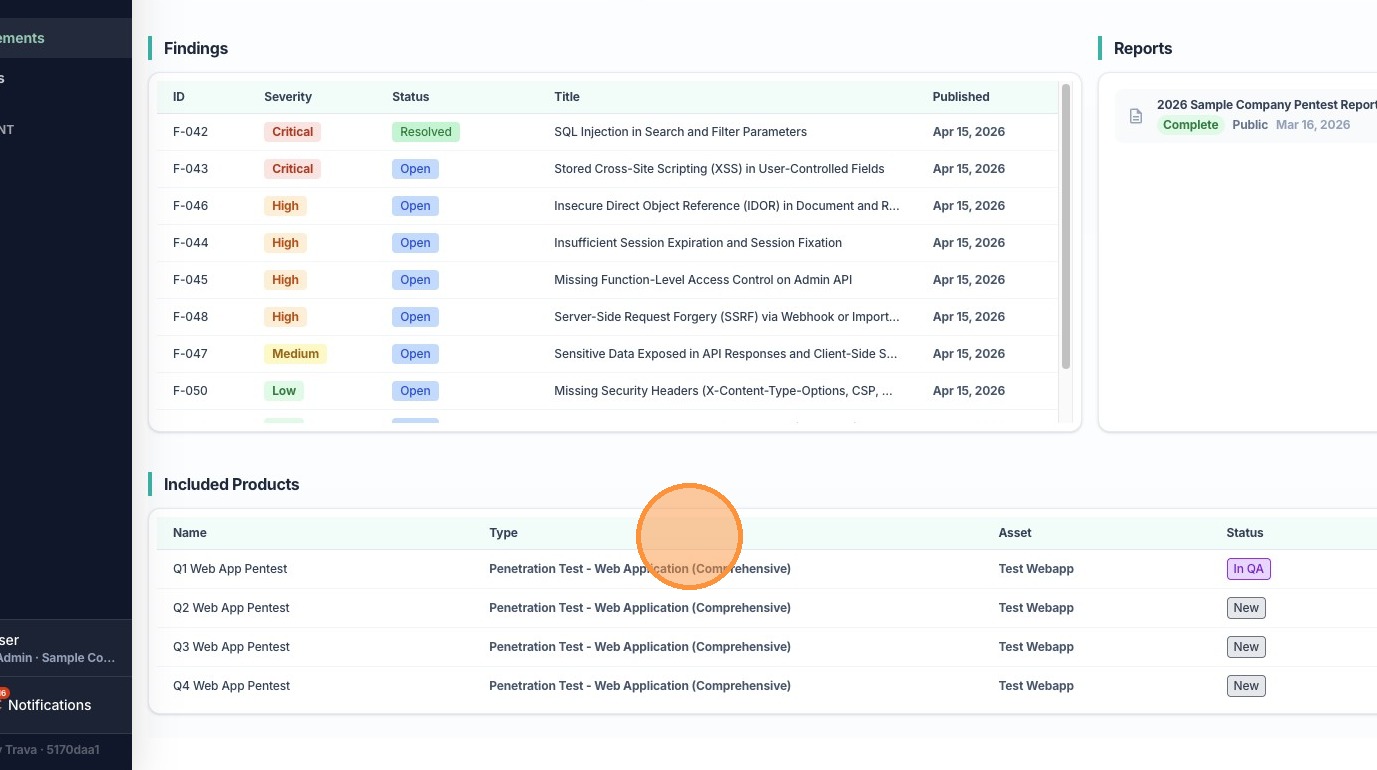Click the Published column header in Findings
This screenshot has height=770, width=1377.
(x=960, y=97)
